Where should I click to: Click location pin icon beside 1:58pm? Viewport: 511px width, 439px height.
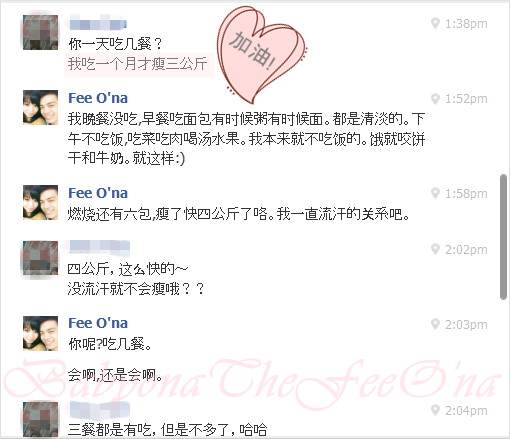pyautogui.click(x=435, y=193)
